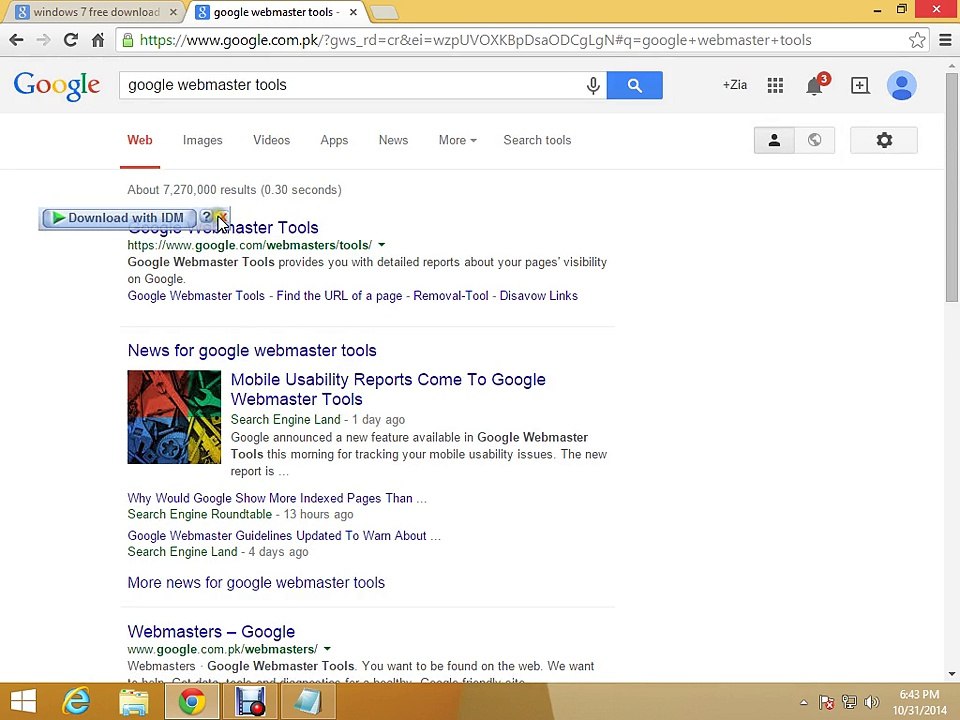960x720 pixels.
Task: Open the volume speaker tray icon
Action: tap(871, 702)
